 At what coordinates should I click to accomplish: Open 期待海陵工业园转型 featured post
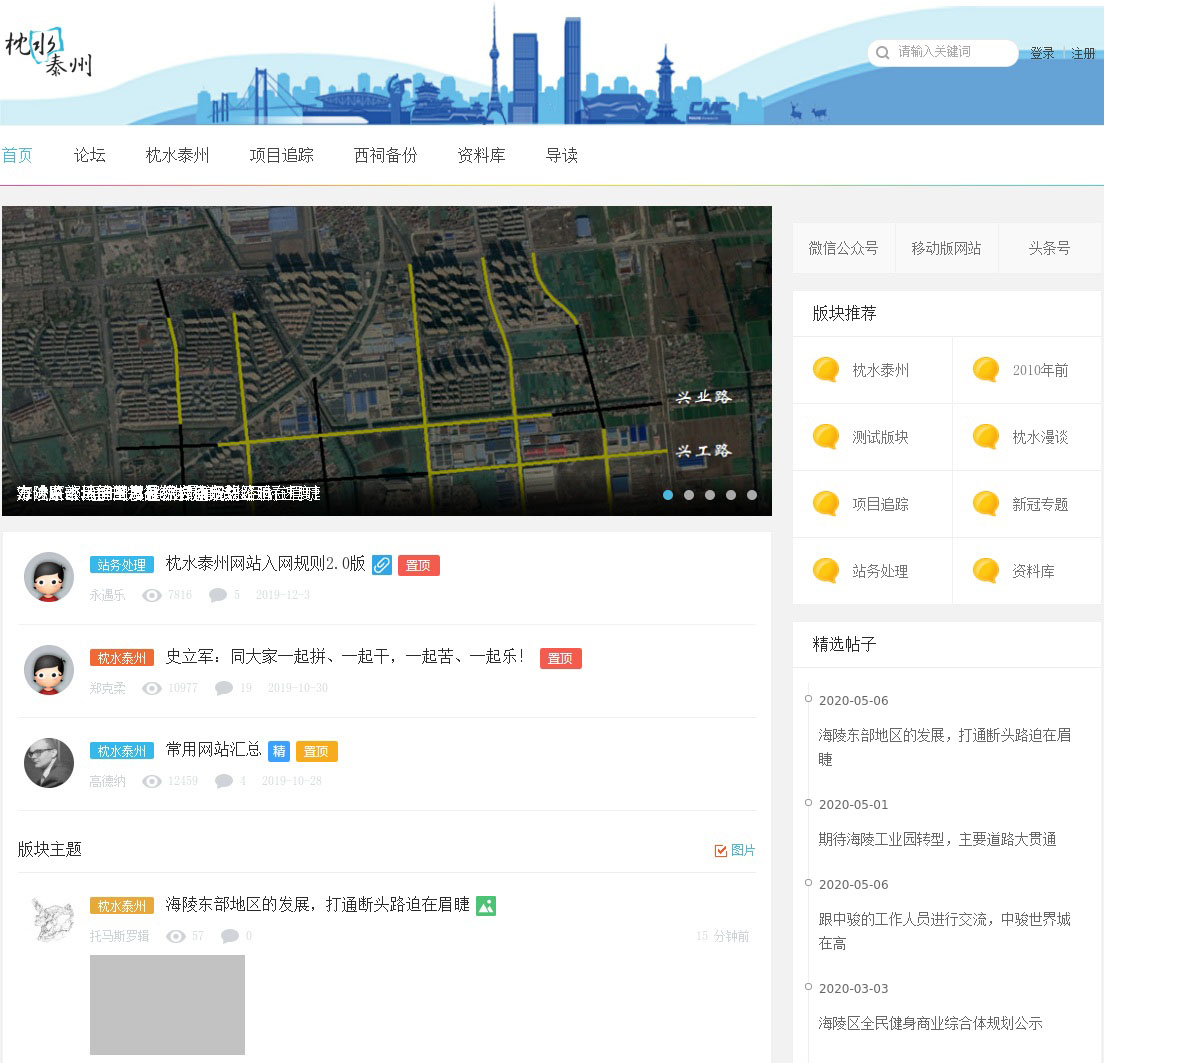[x=937, y=839]
